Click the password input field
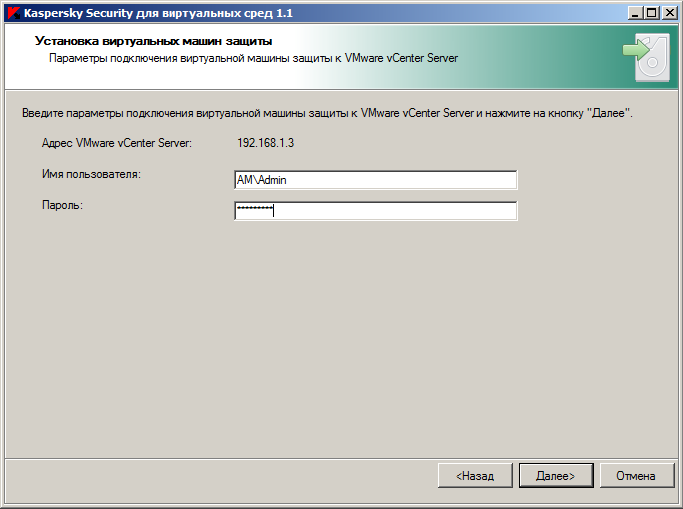 [x=375, y=211]
